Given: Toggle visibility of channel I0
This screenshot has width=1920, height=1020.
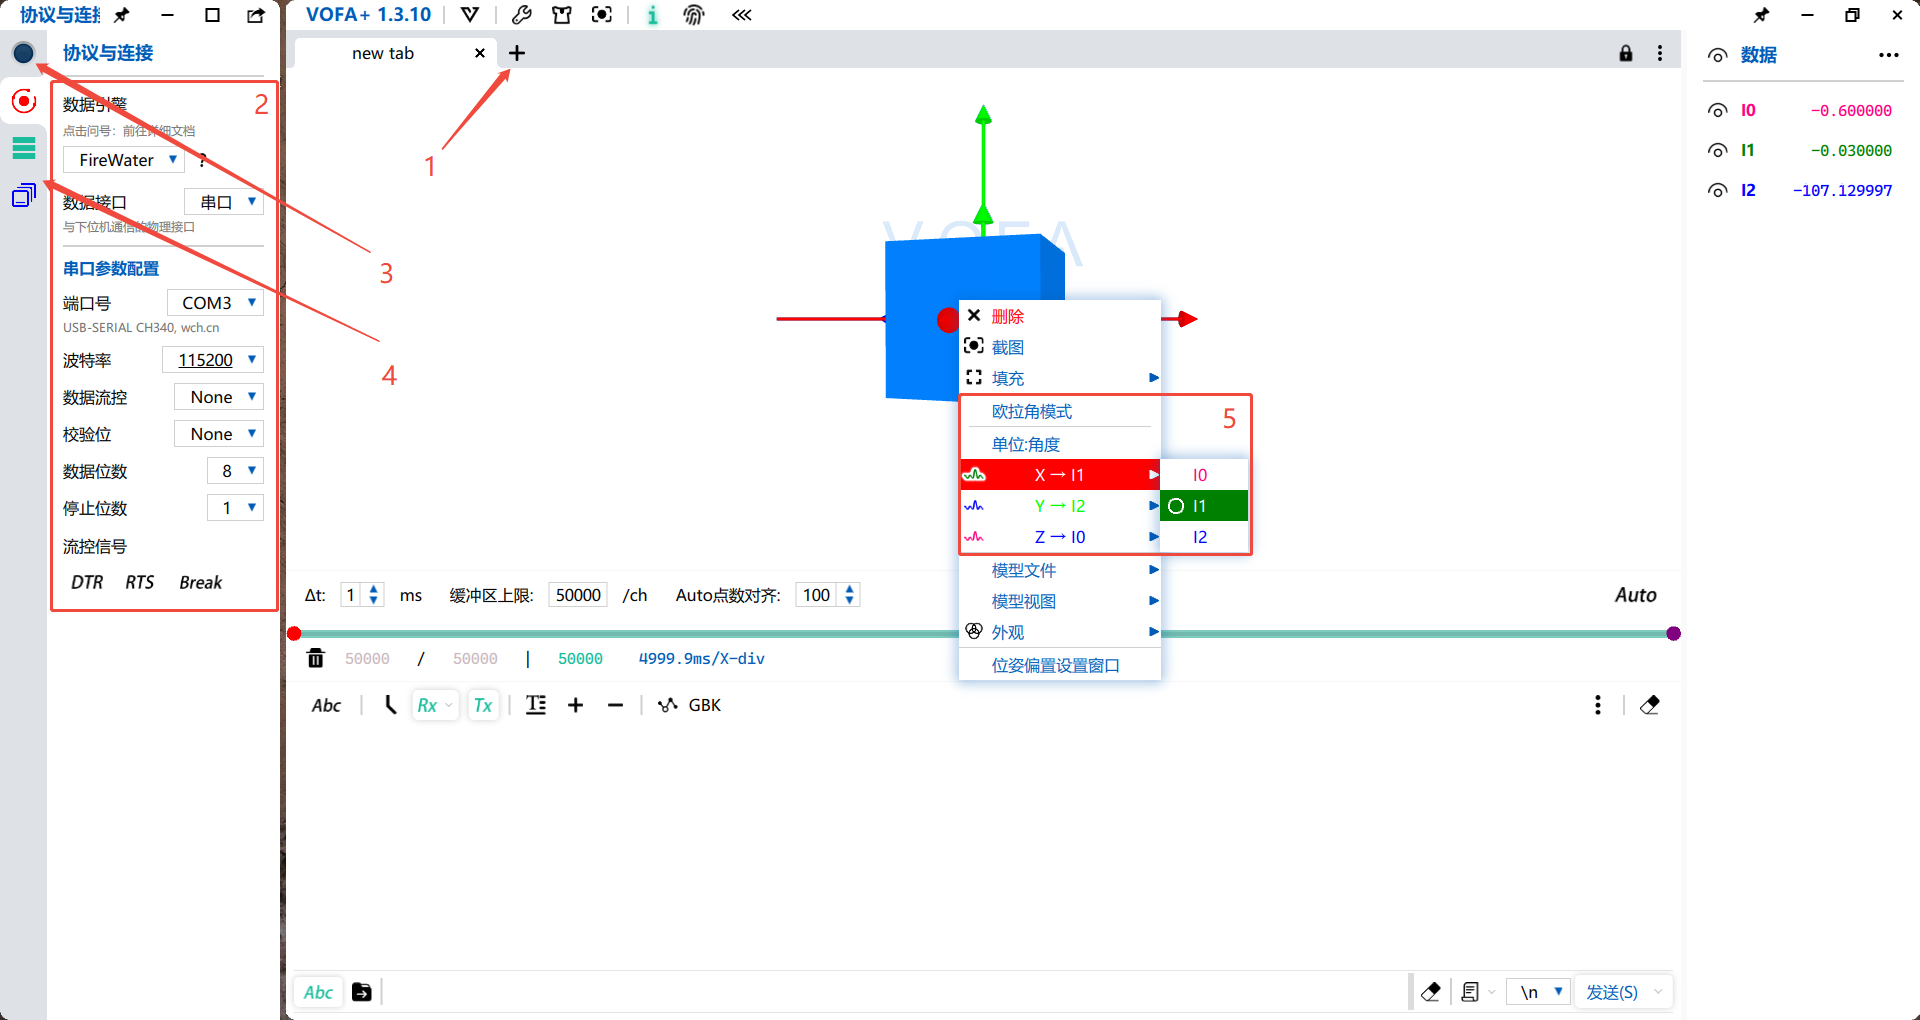Looking at the screenshot, I should click(x=1718, y=110).
